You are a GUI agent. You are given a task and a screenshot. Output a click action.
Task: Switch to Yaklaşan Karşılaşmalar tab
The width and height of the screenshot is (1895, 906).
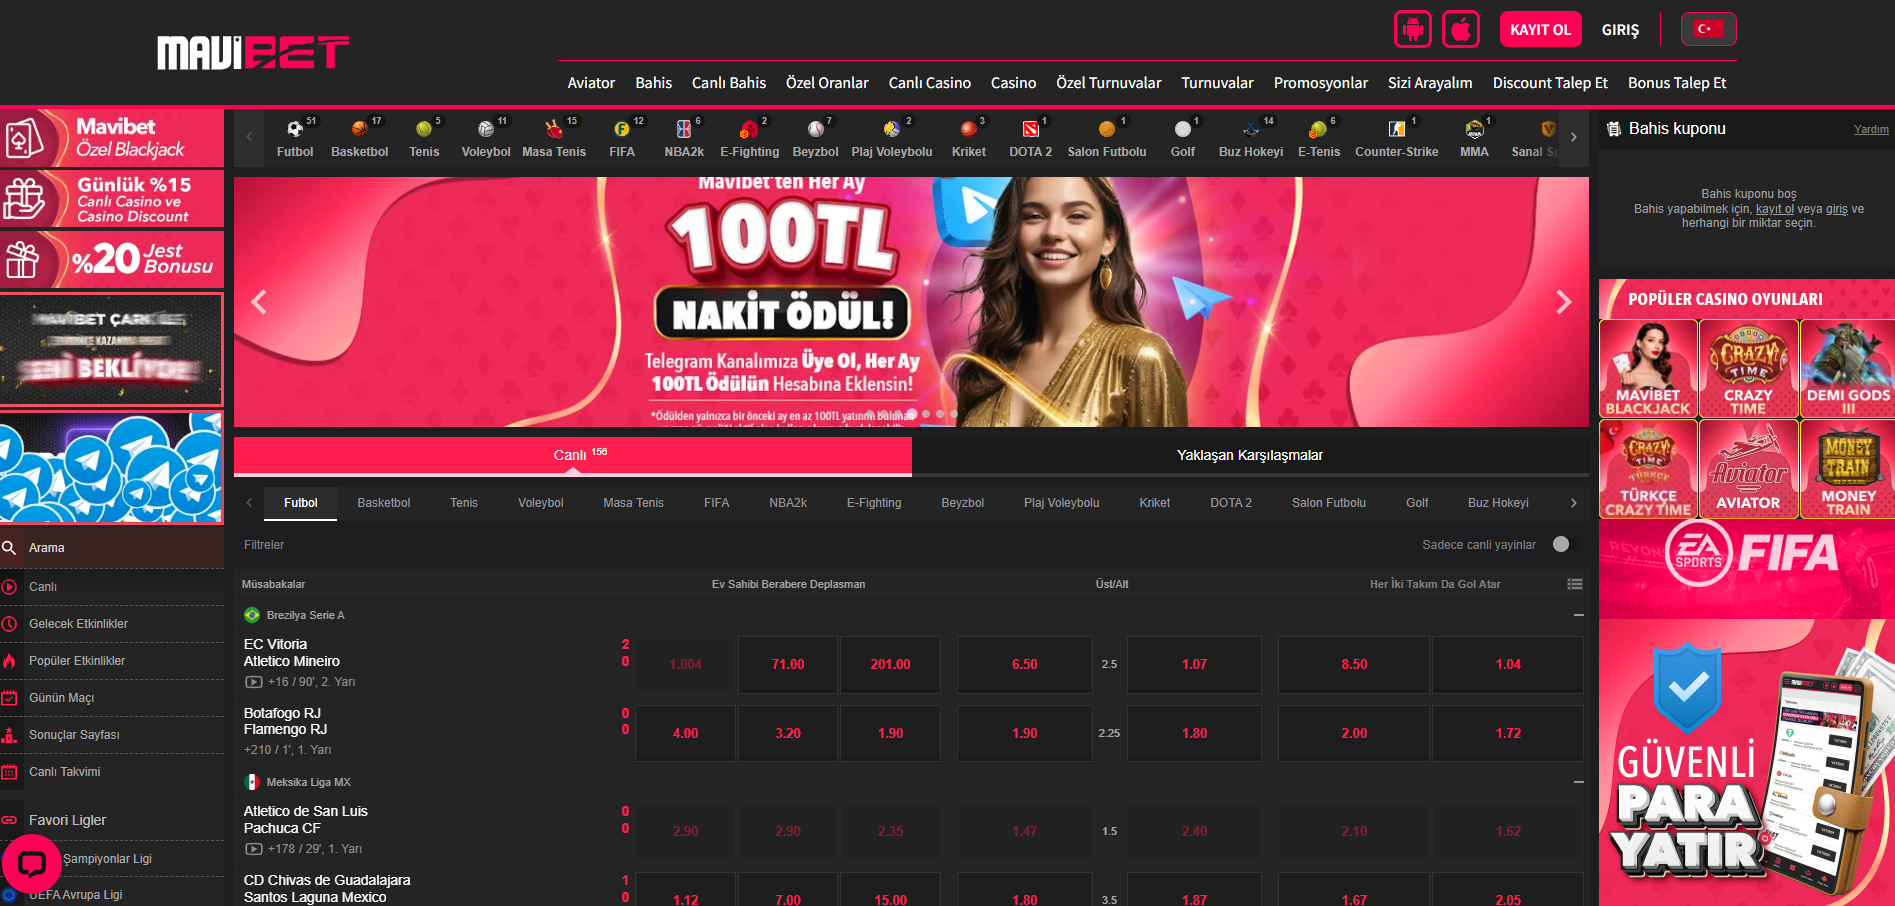pyautogui.click(x=1249, y=455)
